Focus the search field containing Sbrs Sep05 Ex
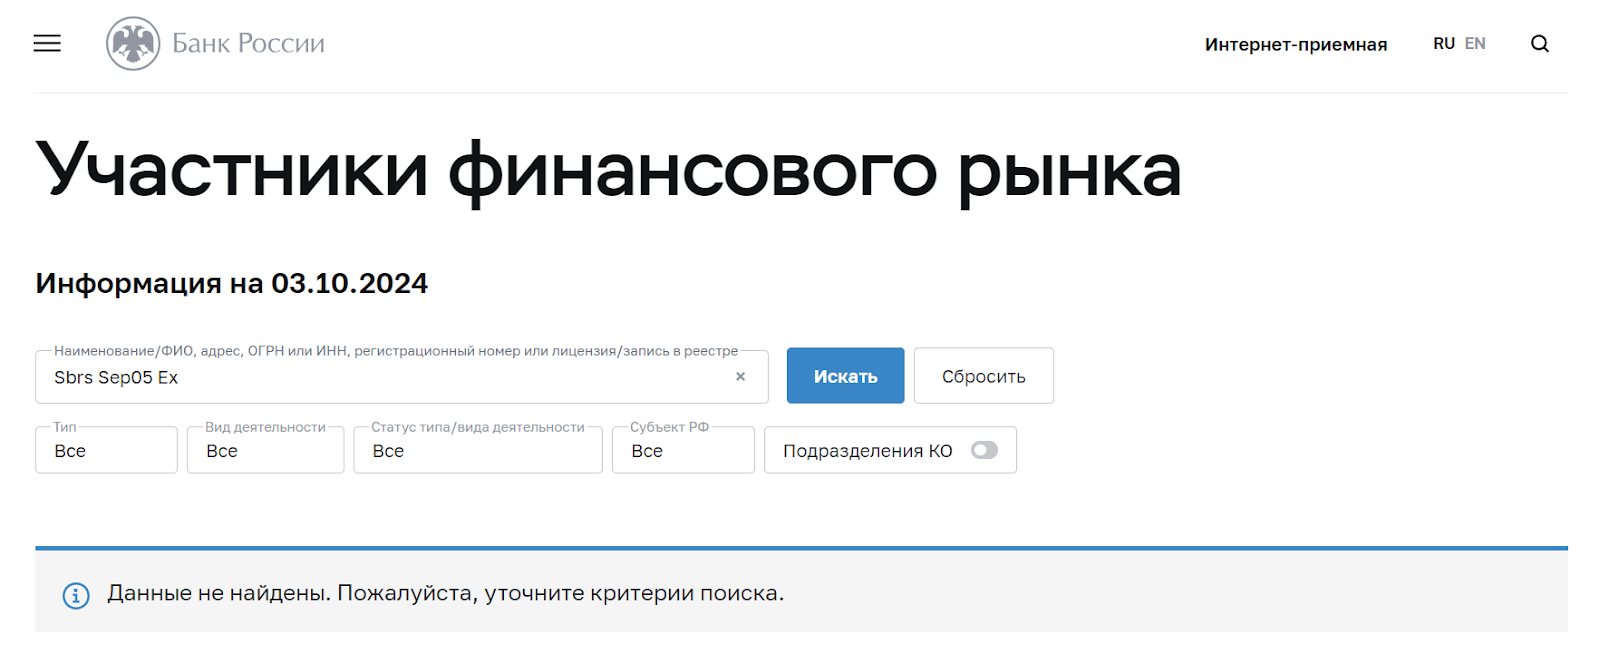This screenshot has width=1600, height=654. pyautogui.click(x=402, y=377)
